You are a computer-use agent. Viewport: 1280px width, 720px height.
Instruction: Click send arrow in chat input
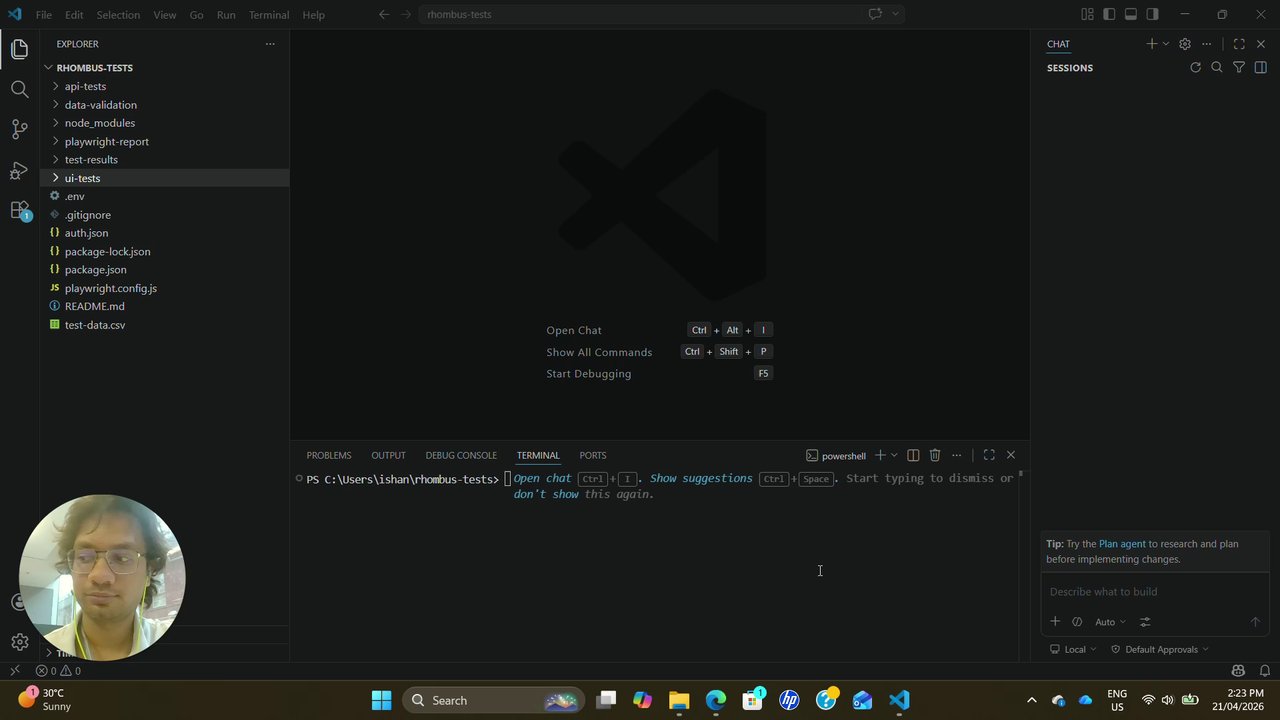(1255, 622)
